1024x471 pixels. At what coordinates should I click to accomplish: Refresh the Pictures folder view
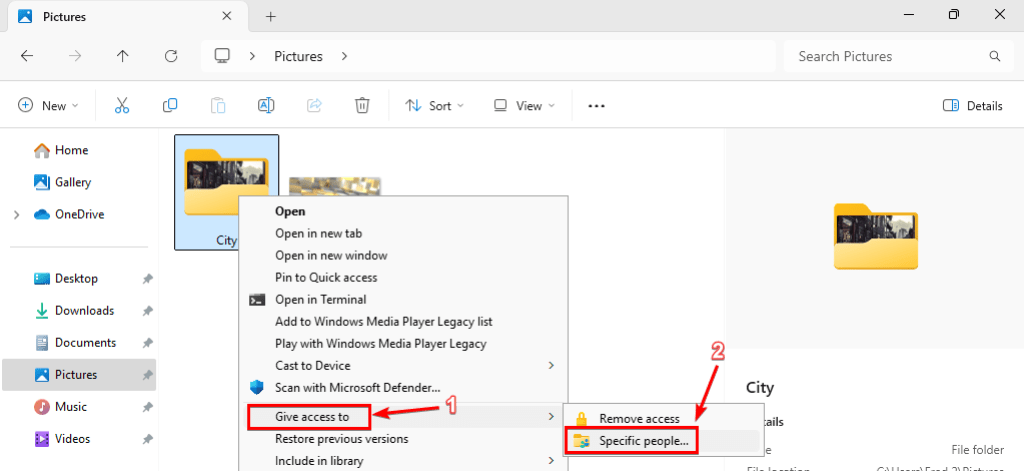pos(171,56)
